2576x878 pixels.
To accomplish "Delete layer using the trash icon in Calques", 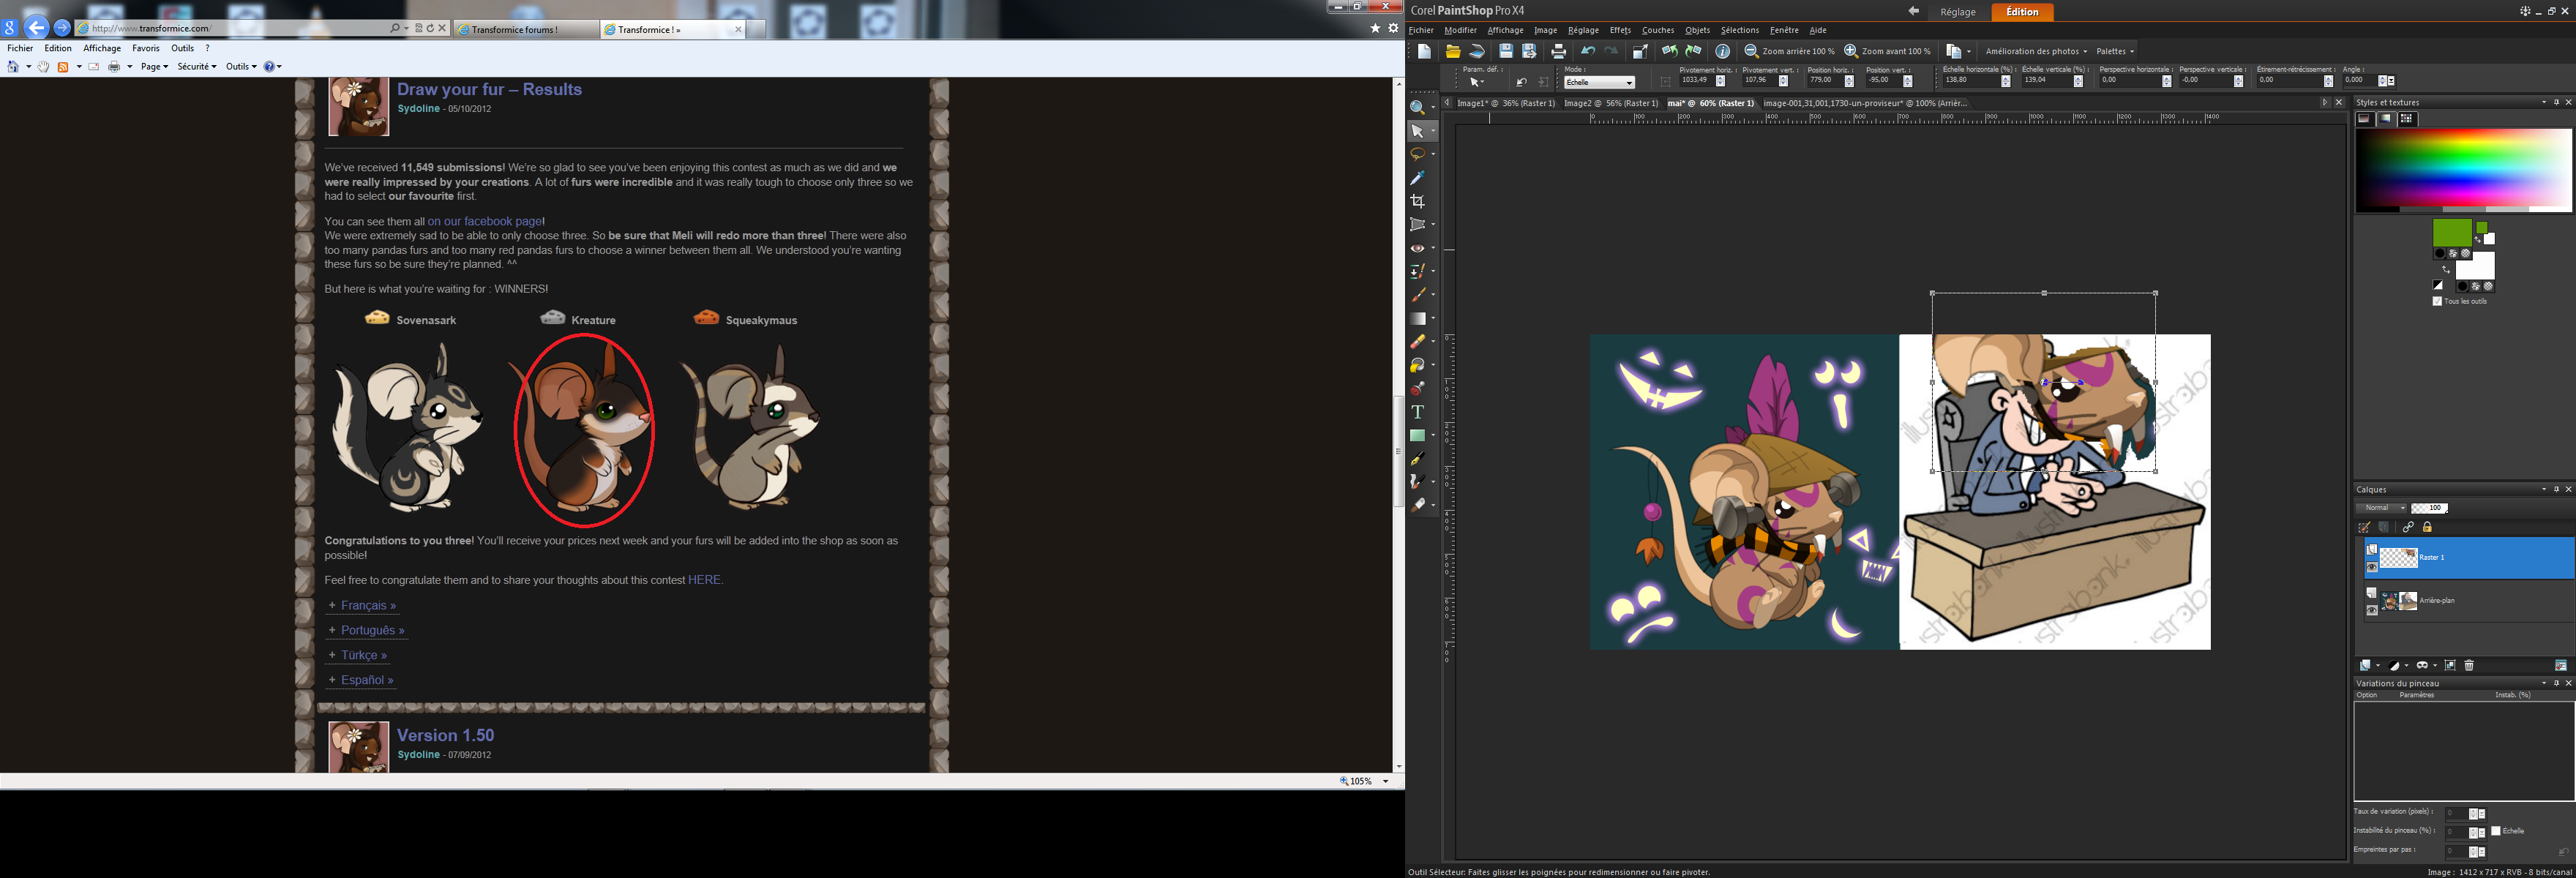I will (2469, 665).
